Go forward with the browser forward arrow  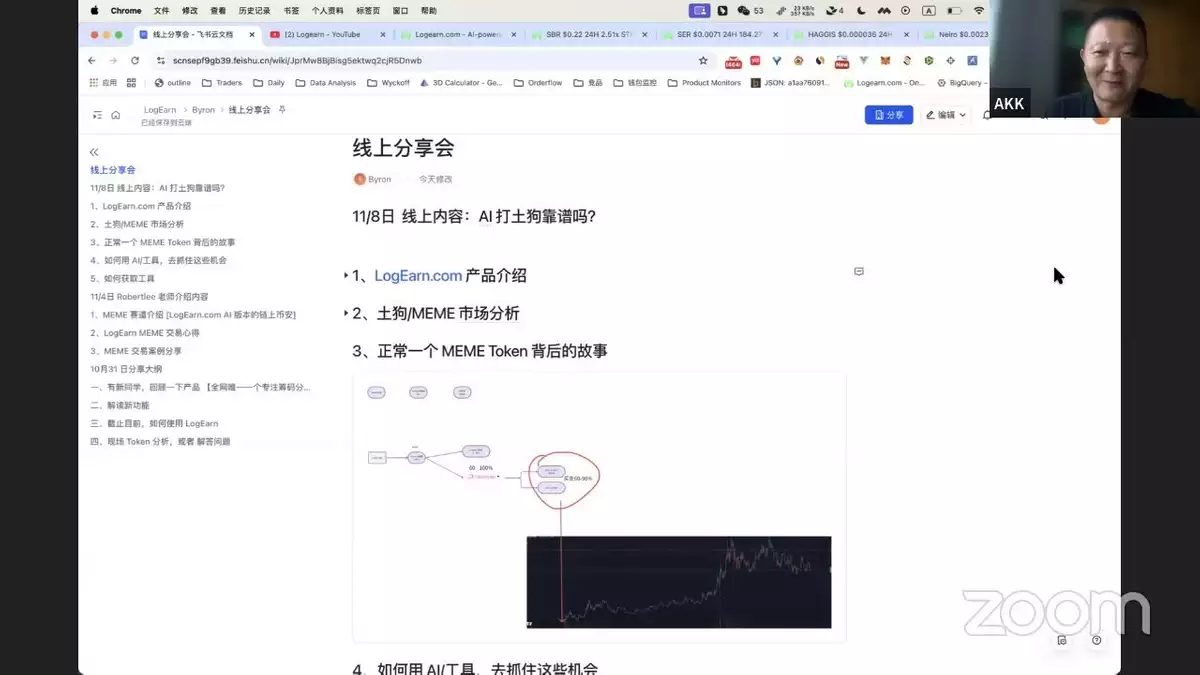[x=114, y=60]
